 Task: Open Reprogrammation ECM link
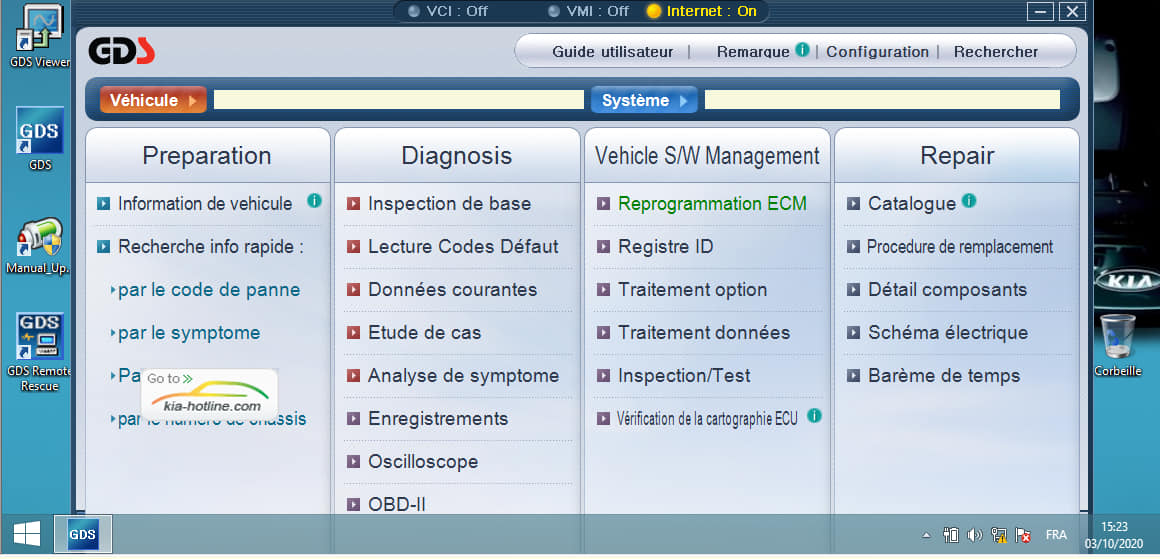(x=712, y=204)
